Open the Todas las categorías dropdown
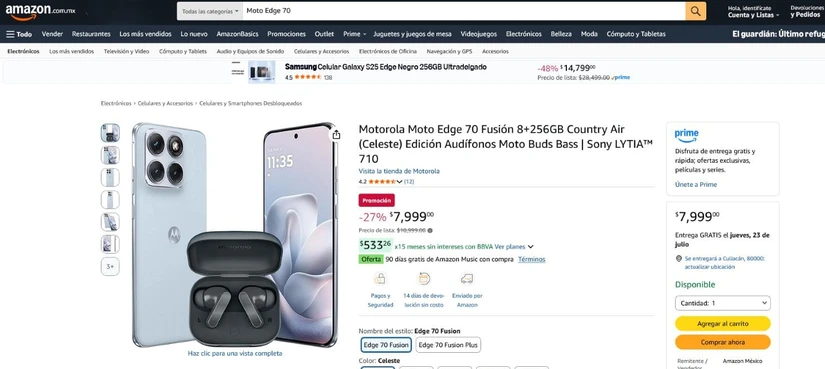Screen dimensions: 825x369 pyautogui.click(x=210, y=11)
